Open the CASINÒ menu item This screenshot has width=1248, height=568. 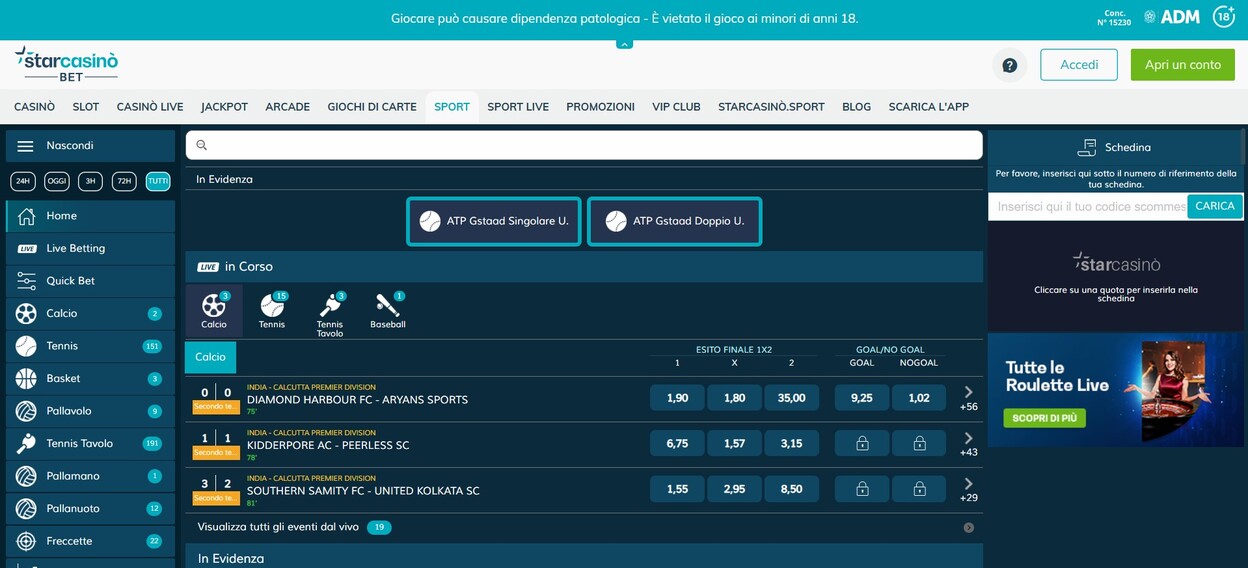click(34, 107)
